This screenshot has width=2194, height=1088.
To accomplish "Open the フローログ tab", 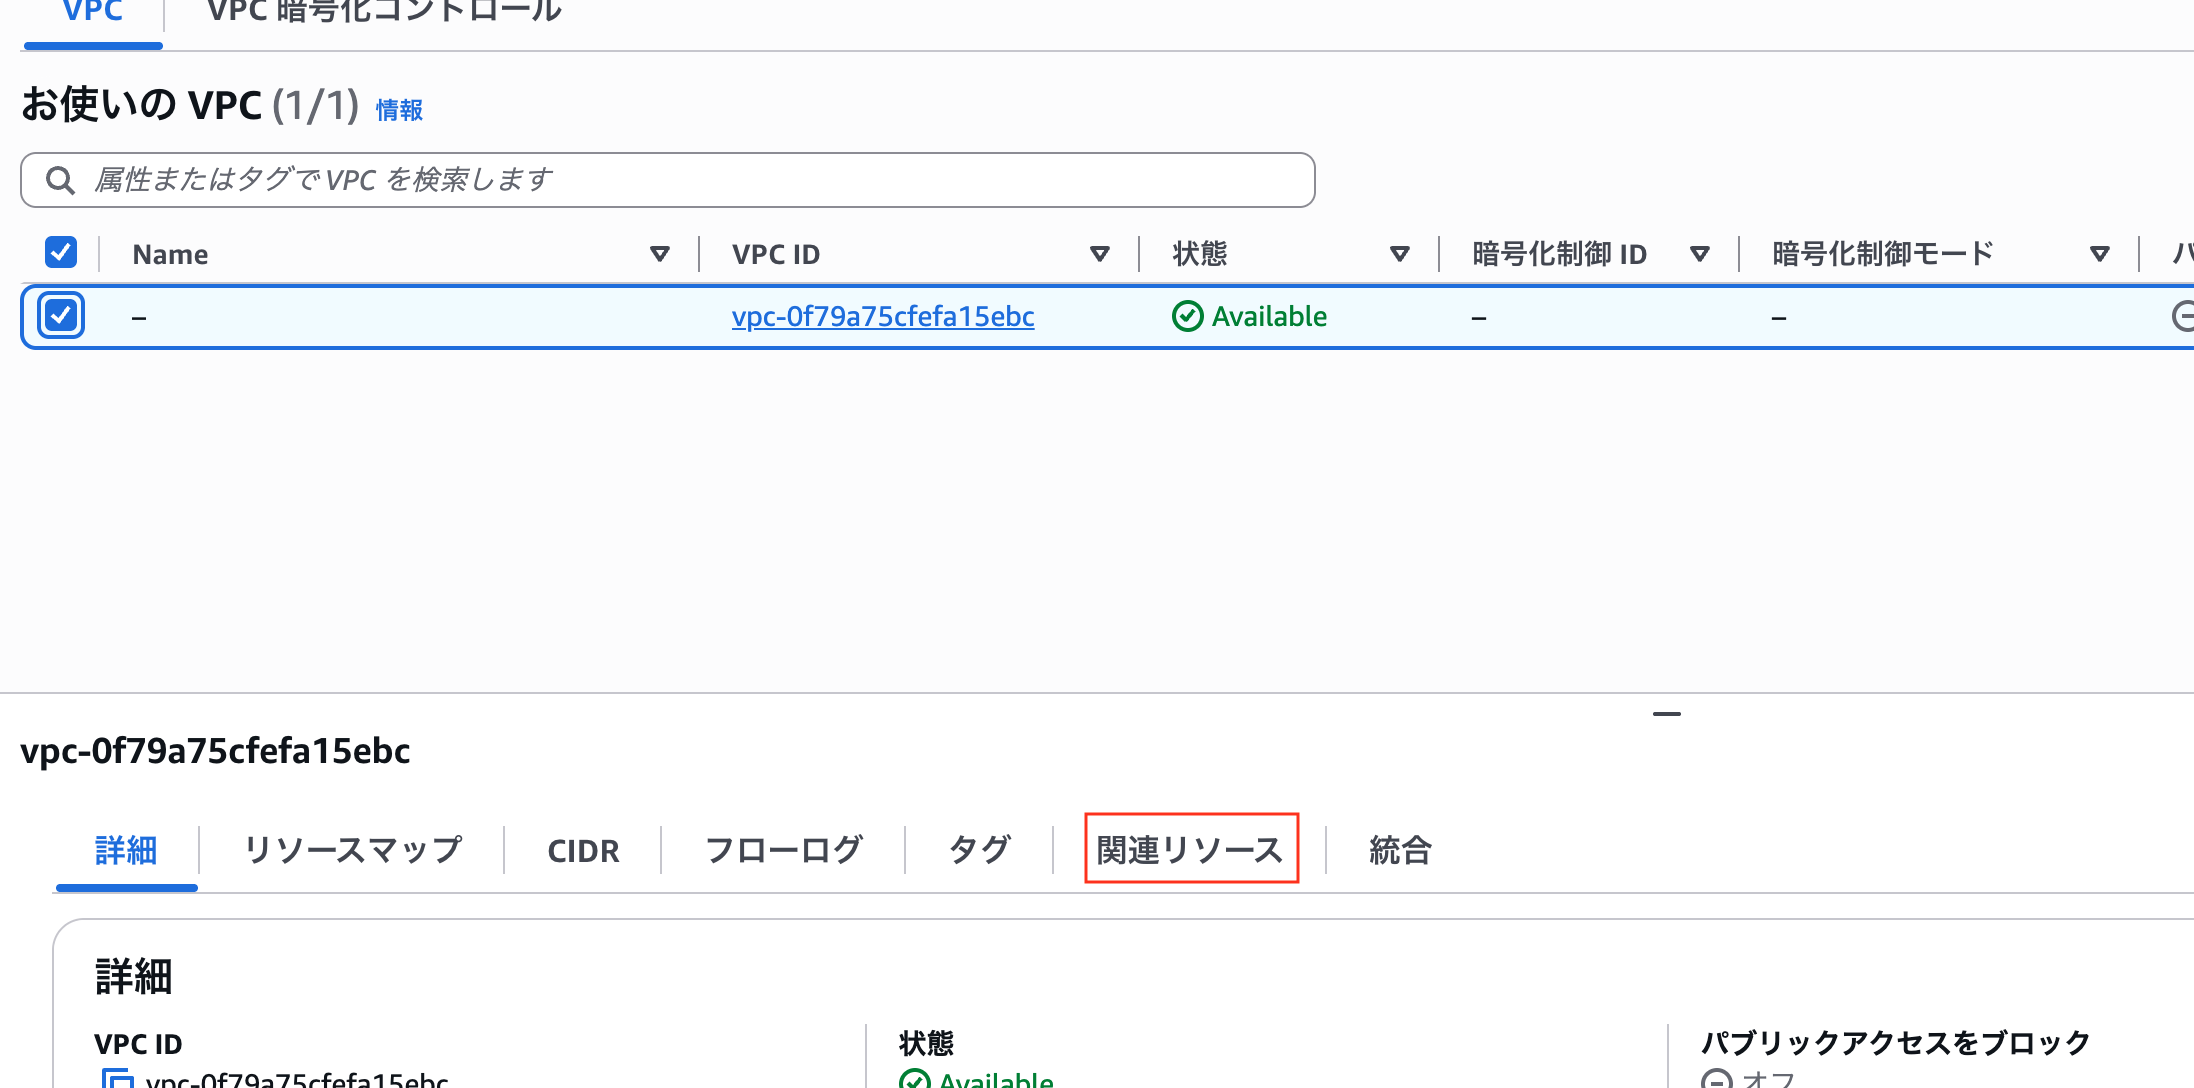I will pyautogui.click(x=783, y=851).
